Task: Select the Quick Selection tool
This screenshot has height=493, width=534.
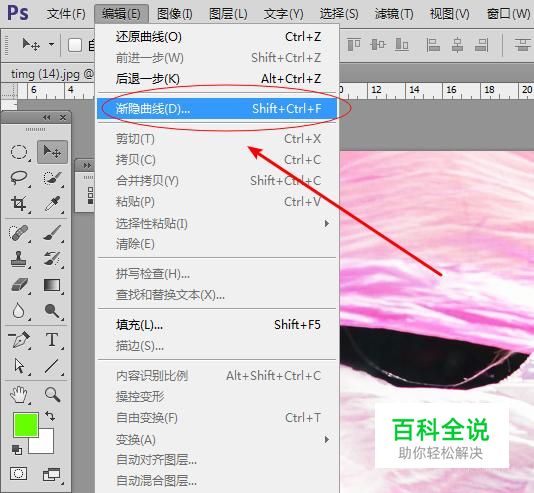Action: [52, 178]
